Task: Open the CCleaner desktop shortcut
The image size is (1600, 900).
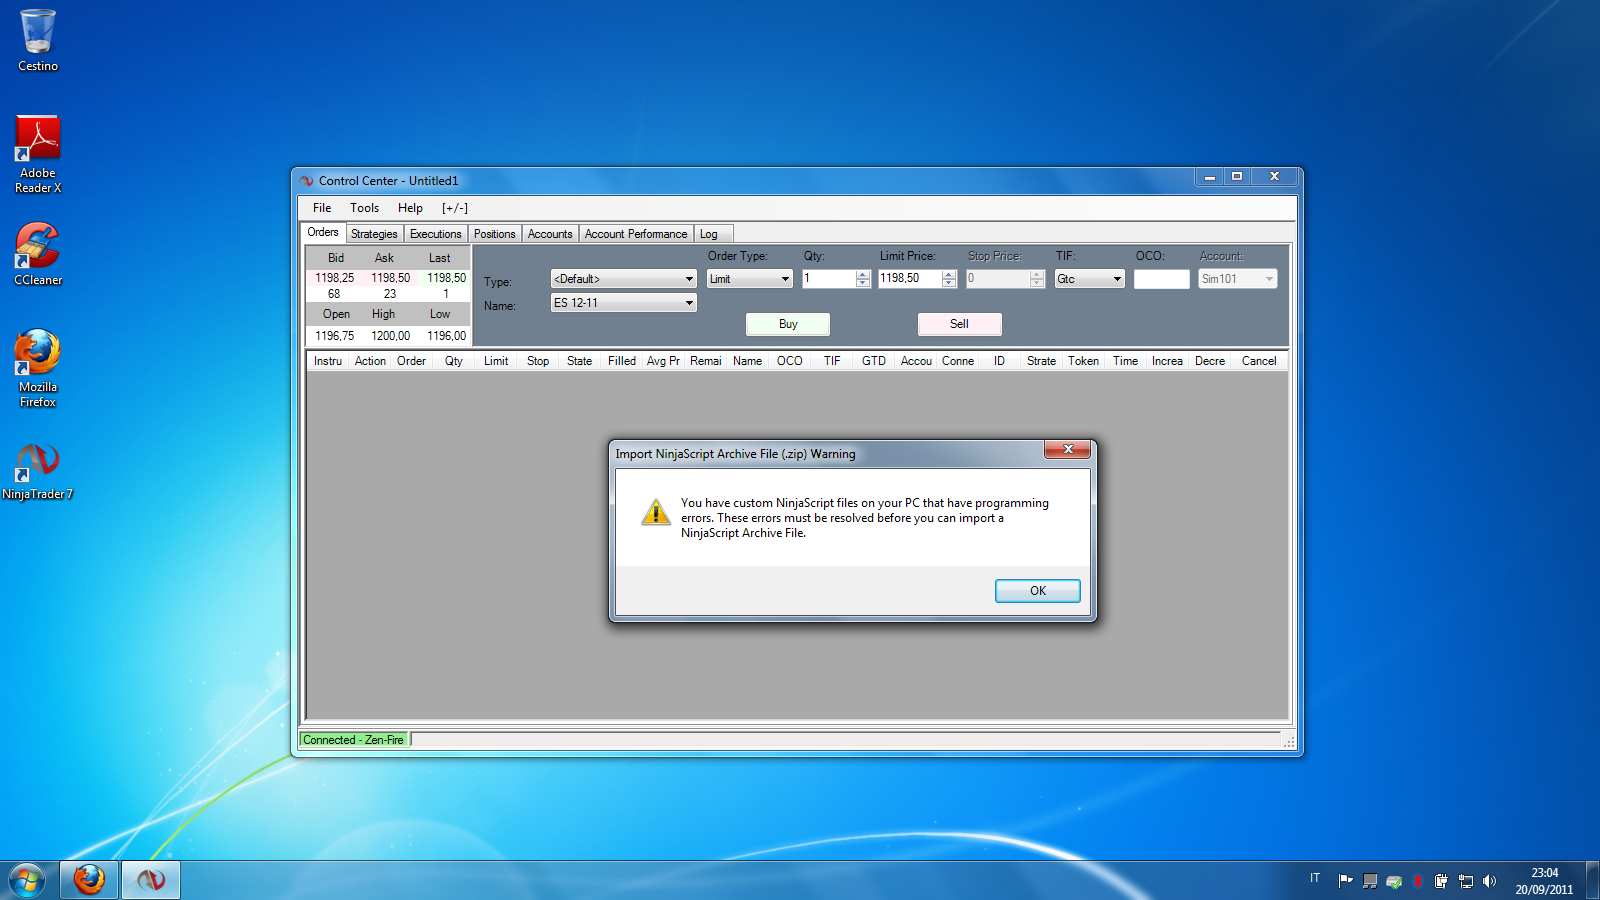Action: point(38,253)
